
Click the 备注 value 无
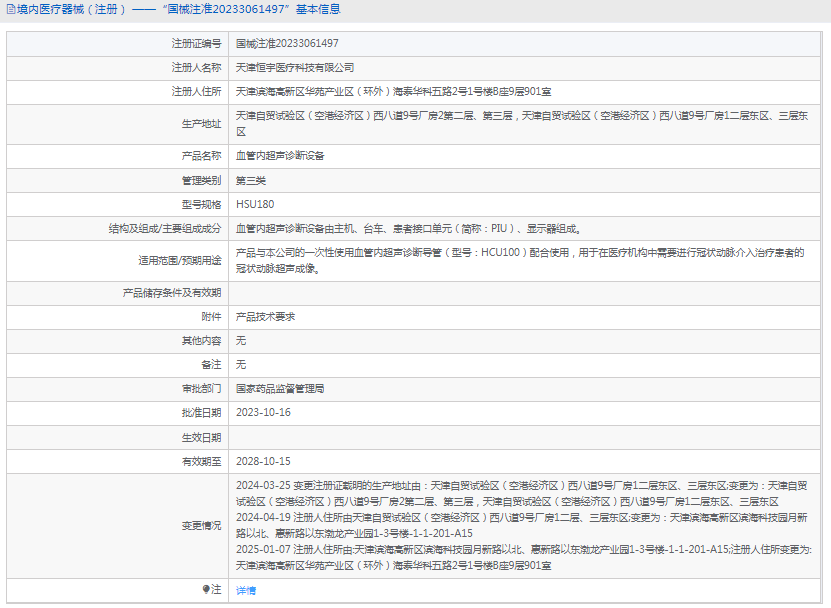[x=241, y=365]
